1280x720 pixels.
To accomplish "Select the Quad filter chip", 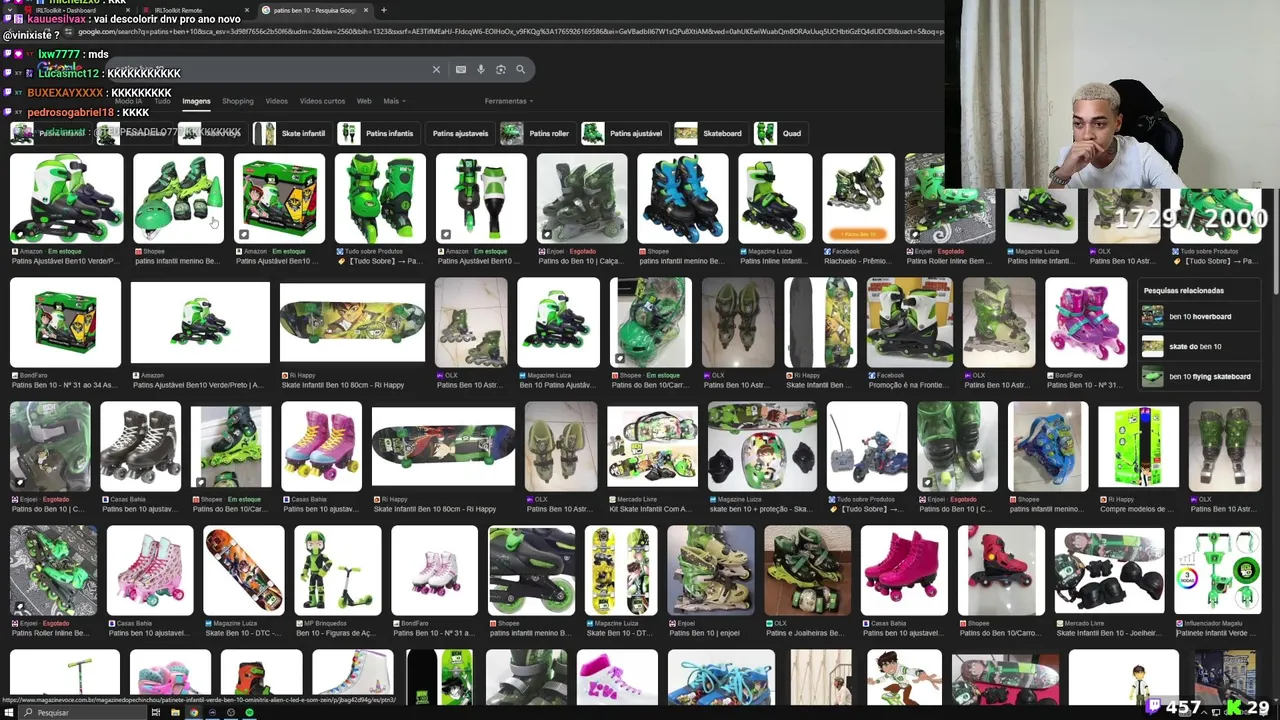I will tap(780, 133).
